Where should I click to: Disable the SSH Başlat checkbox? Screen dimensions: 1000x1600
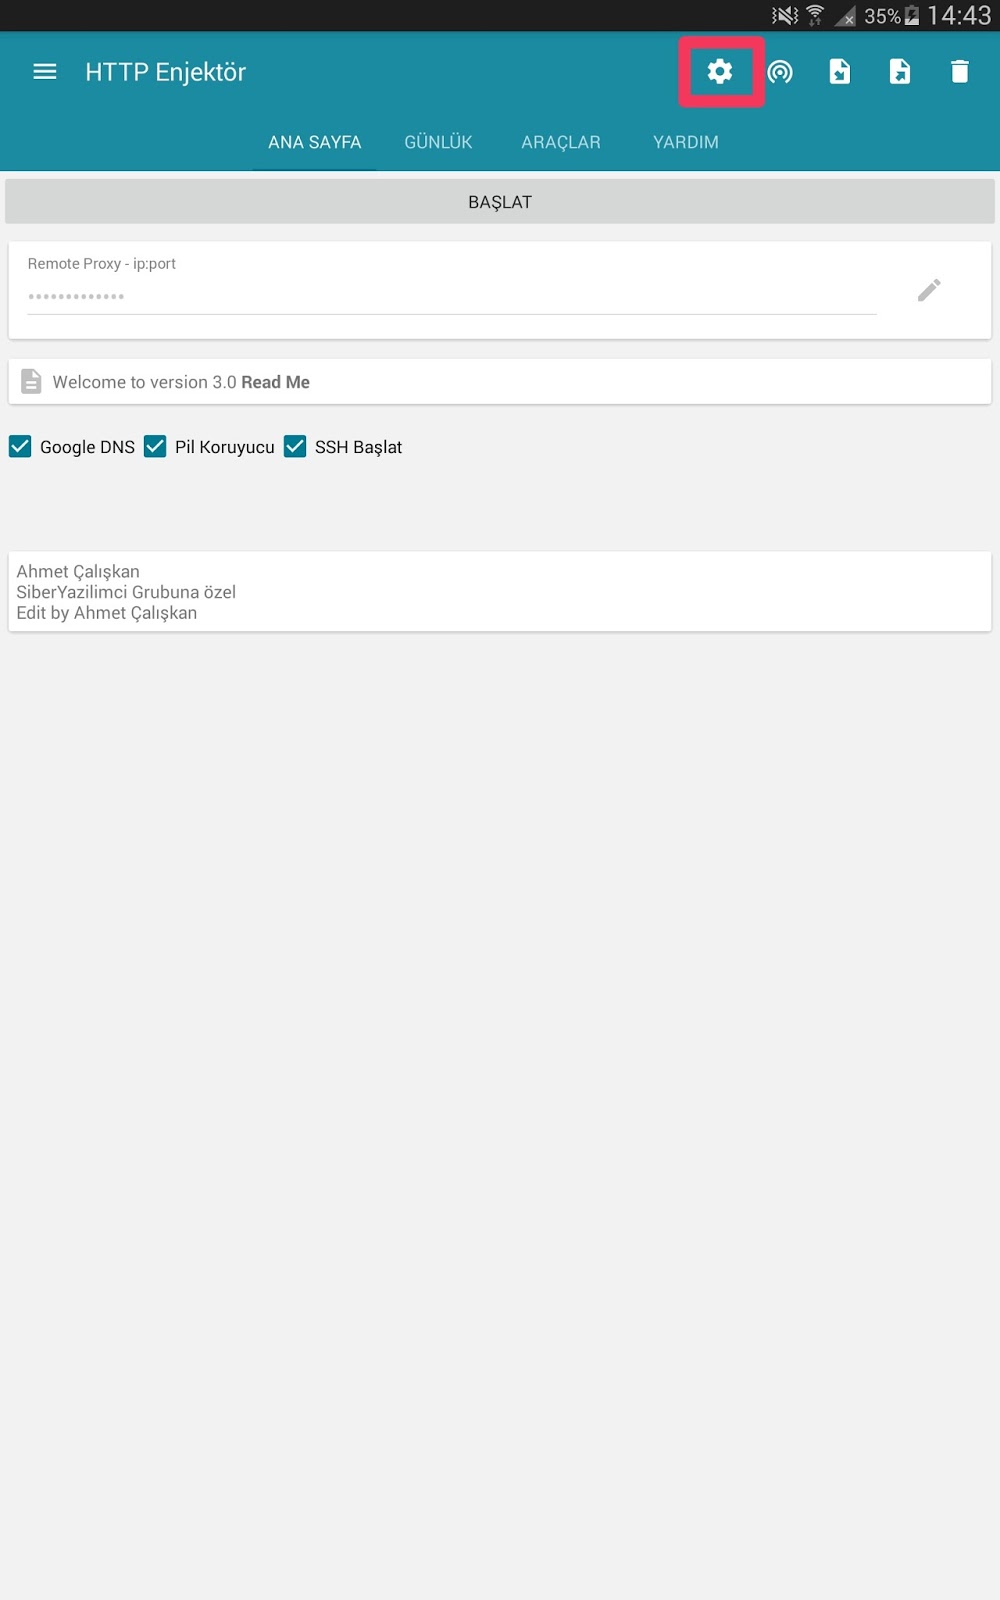pos(295,446)
